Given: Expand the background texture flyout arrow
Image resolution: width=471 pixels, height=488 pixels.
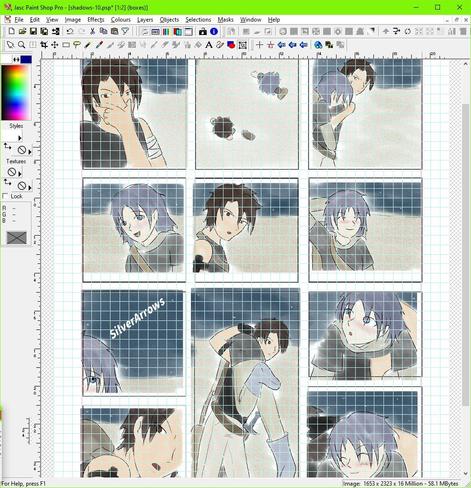Looking at the screenshot, I should point(29,187).
